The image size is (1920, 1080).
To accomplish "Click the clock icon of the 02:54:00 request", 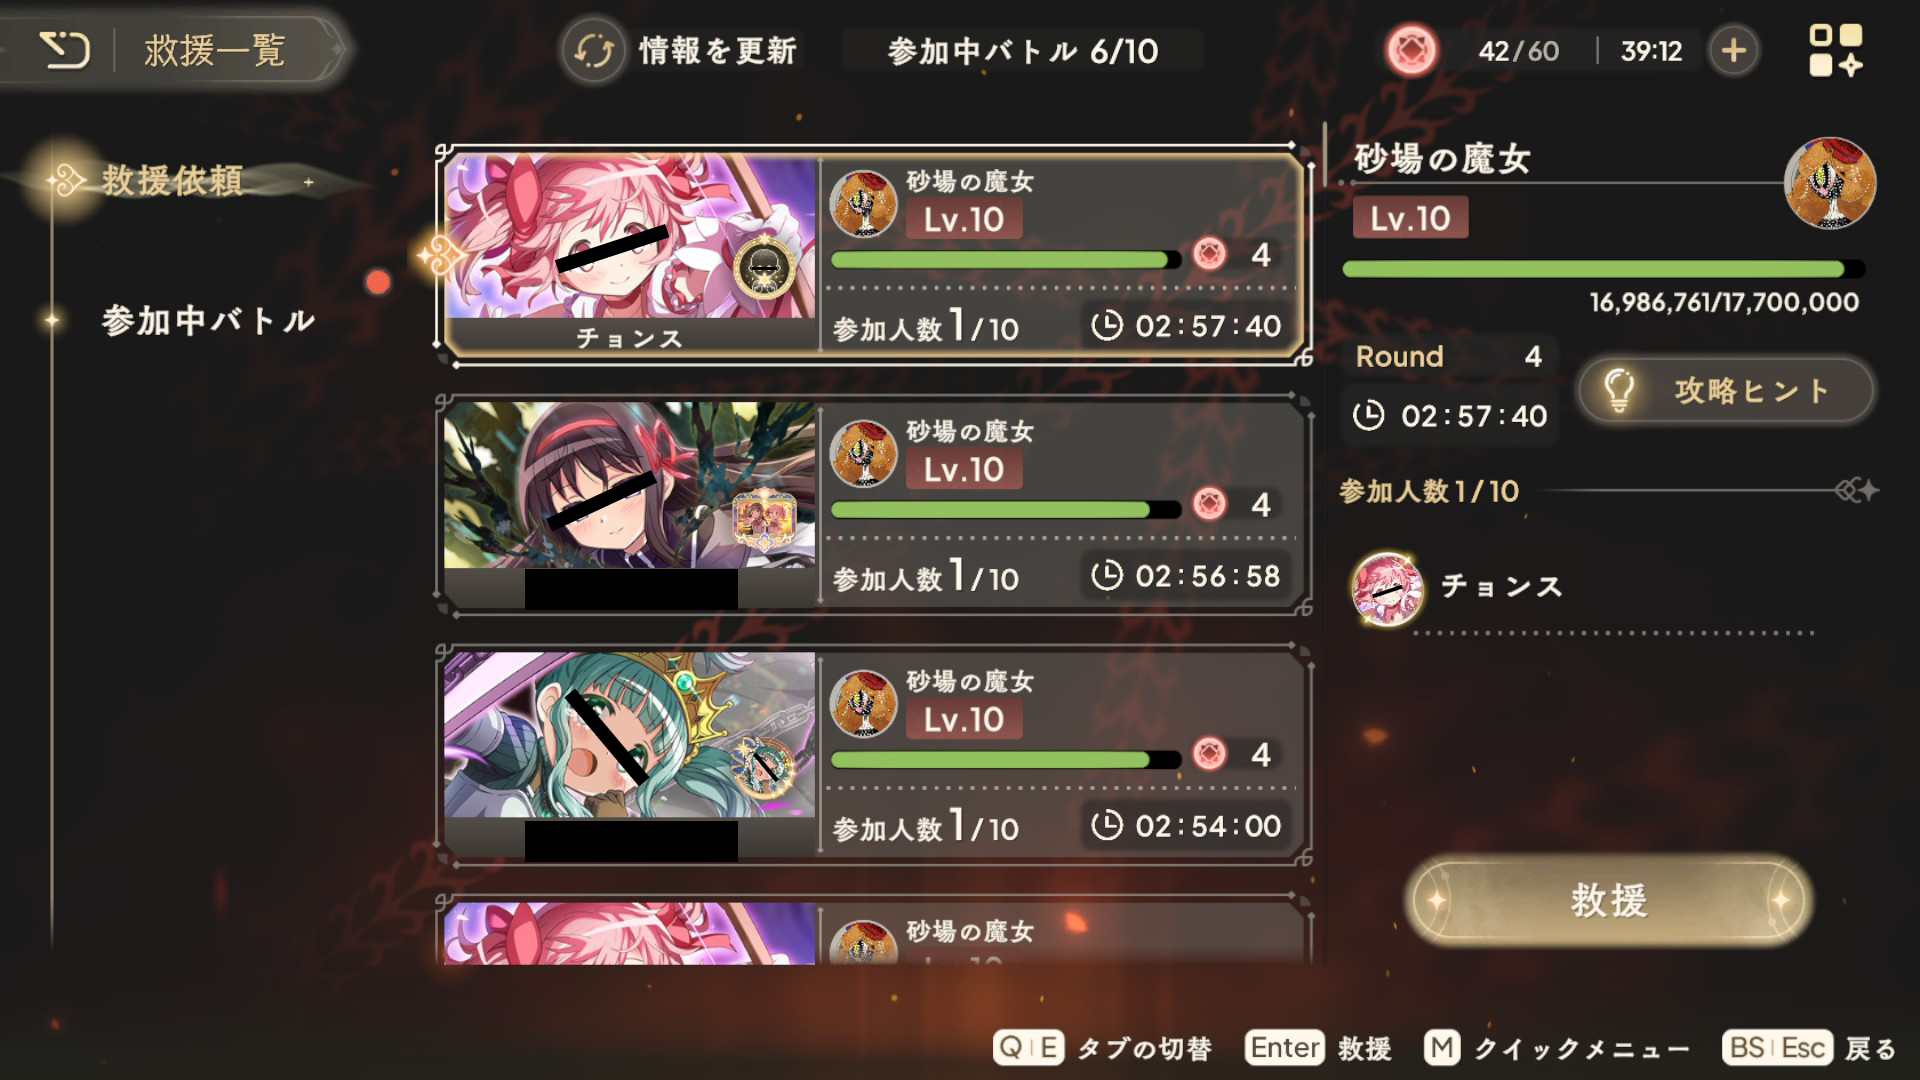I will point(1106,826).
